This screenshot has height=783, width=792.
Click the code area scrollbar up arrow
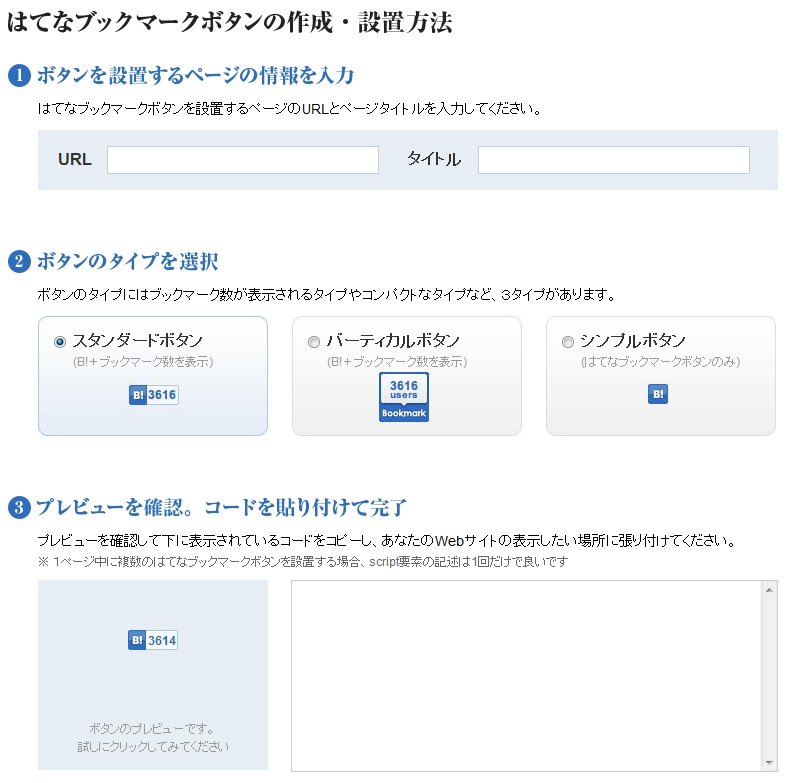click(769, 590)
